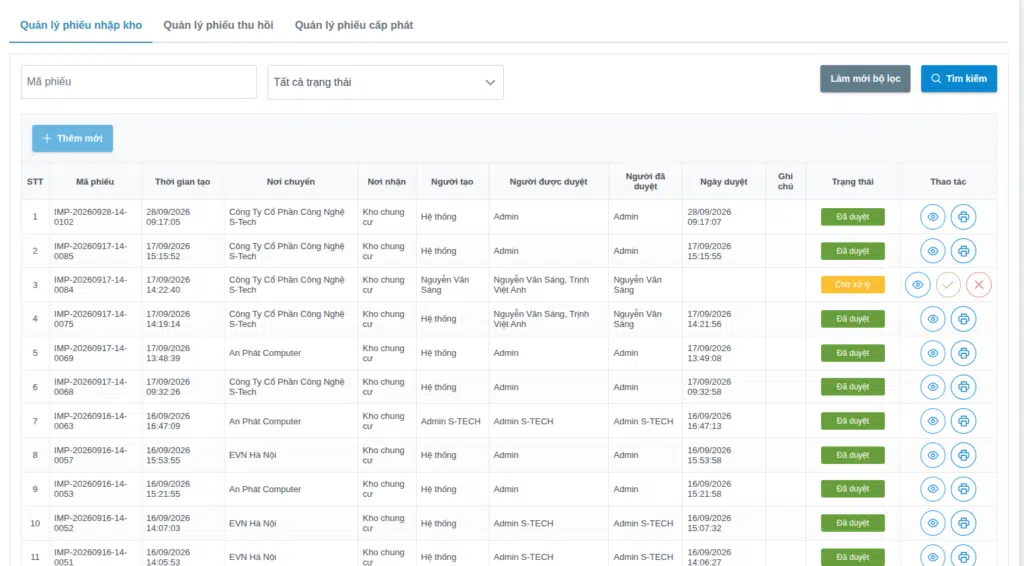The height and width of the screenshot is (566, 1024).
Task: Approve receipt IMP-20260917-14-0084 with checkmark
Action: click(x=948, y=285)
